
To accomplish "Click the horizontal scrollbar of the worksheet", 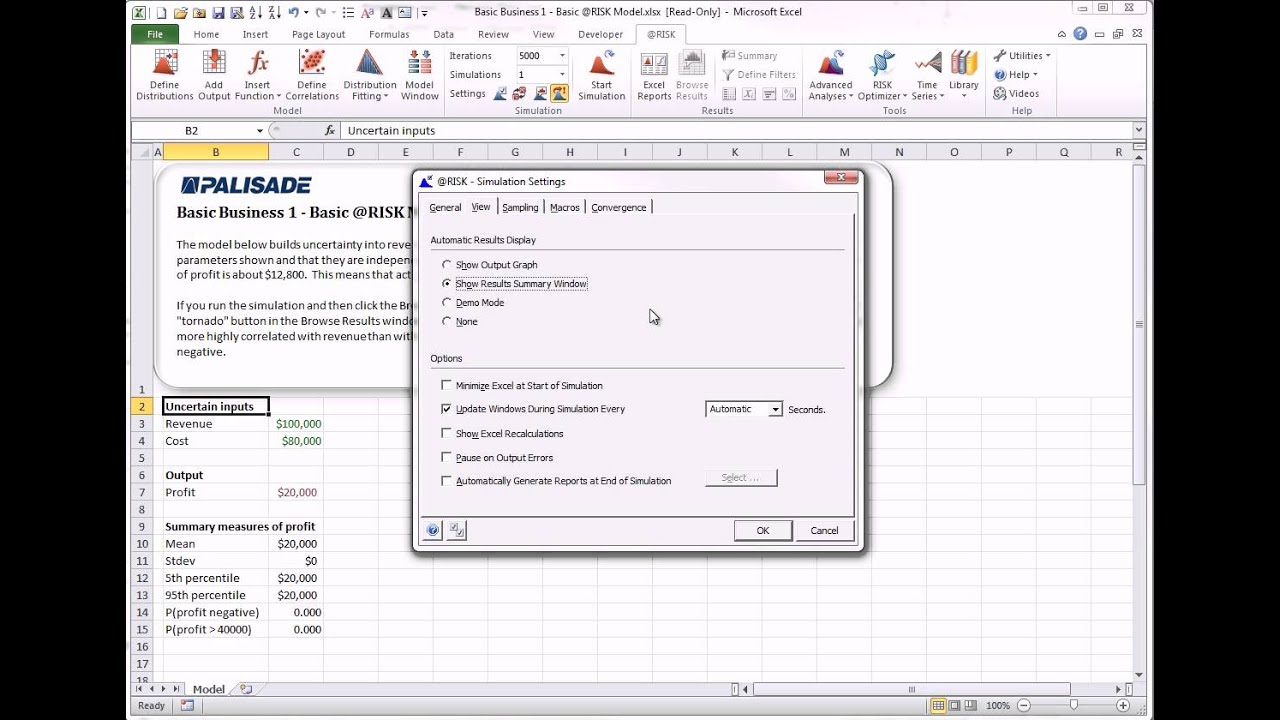I will tap(911, 689).
